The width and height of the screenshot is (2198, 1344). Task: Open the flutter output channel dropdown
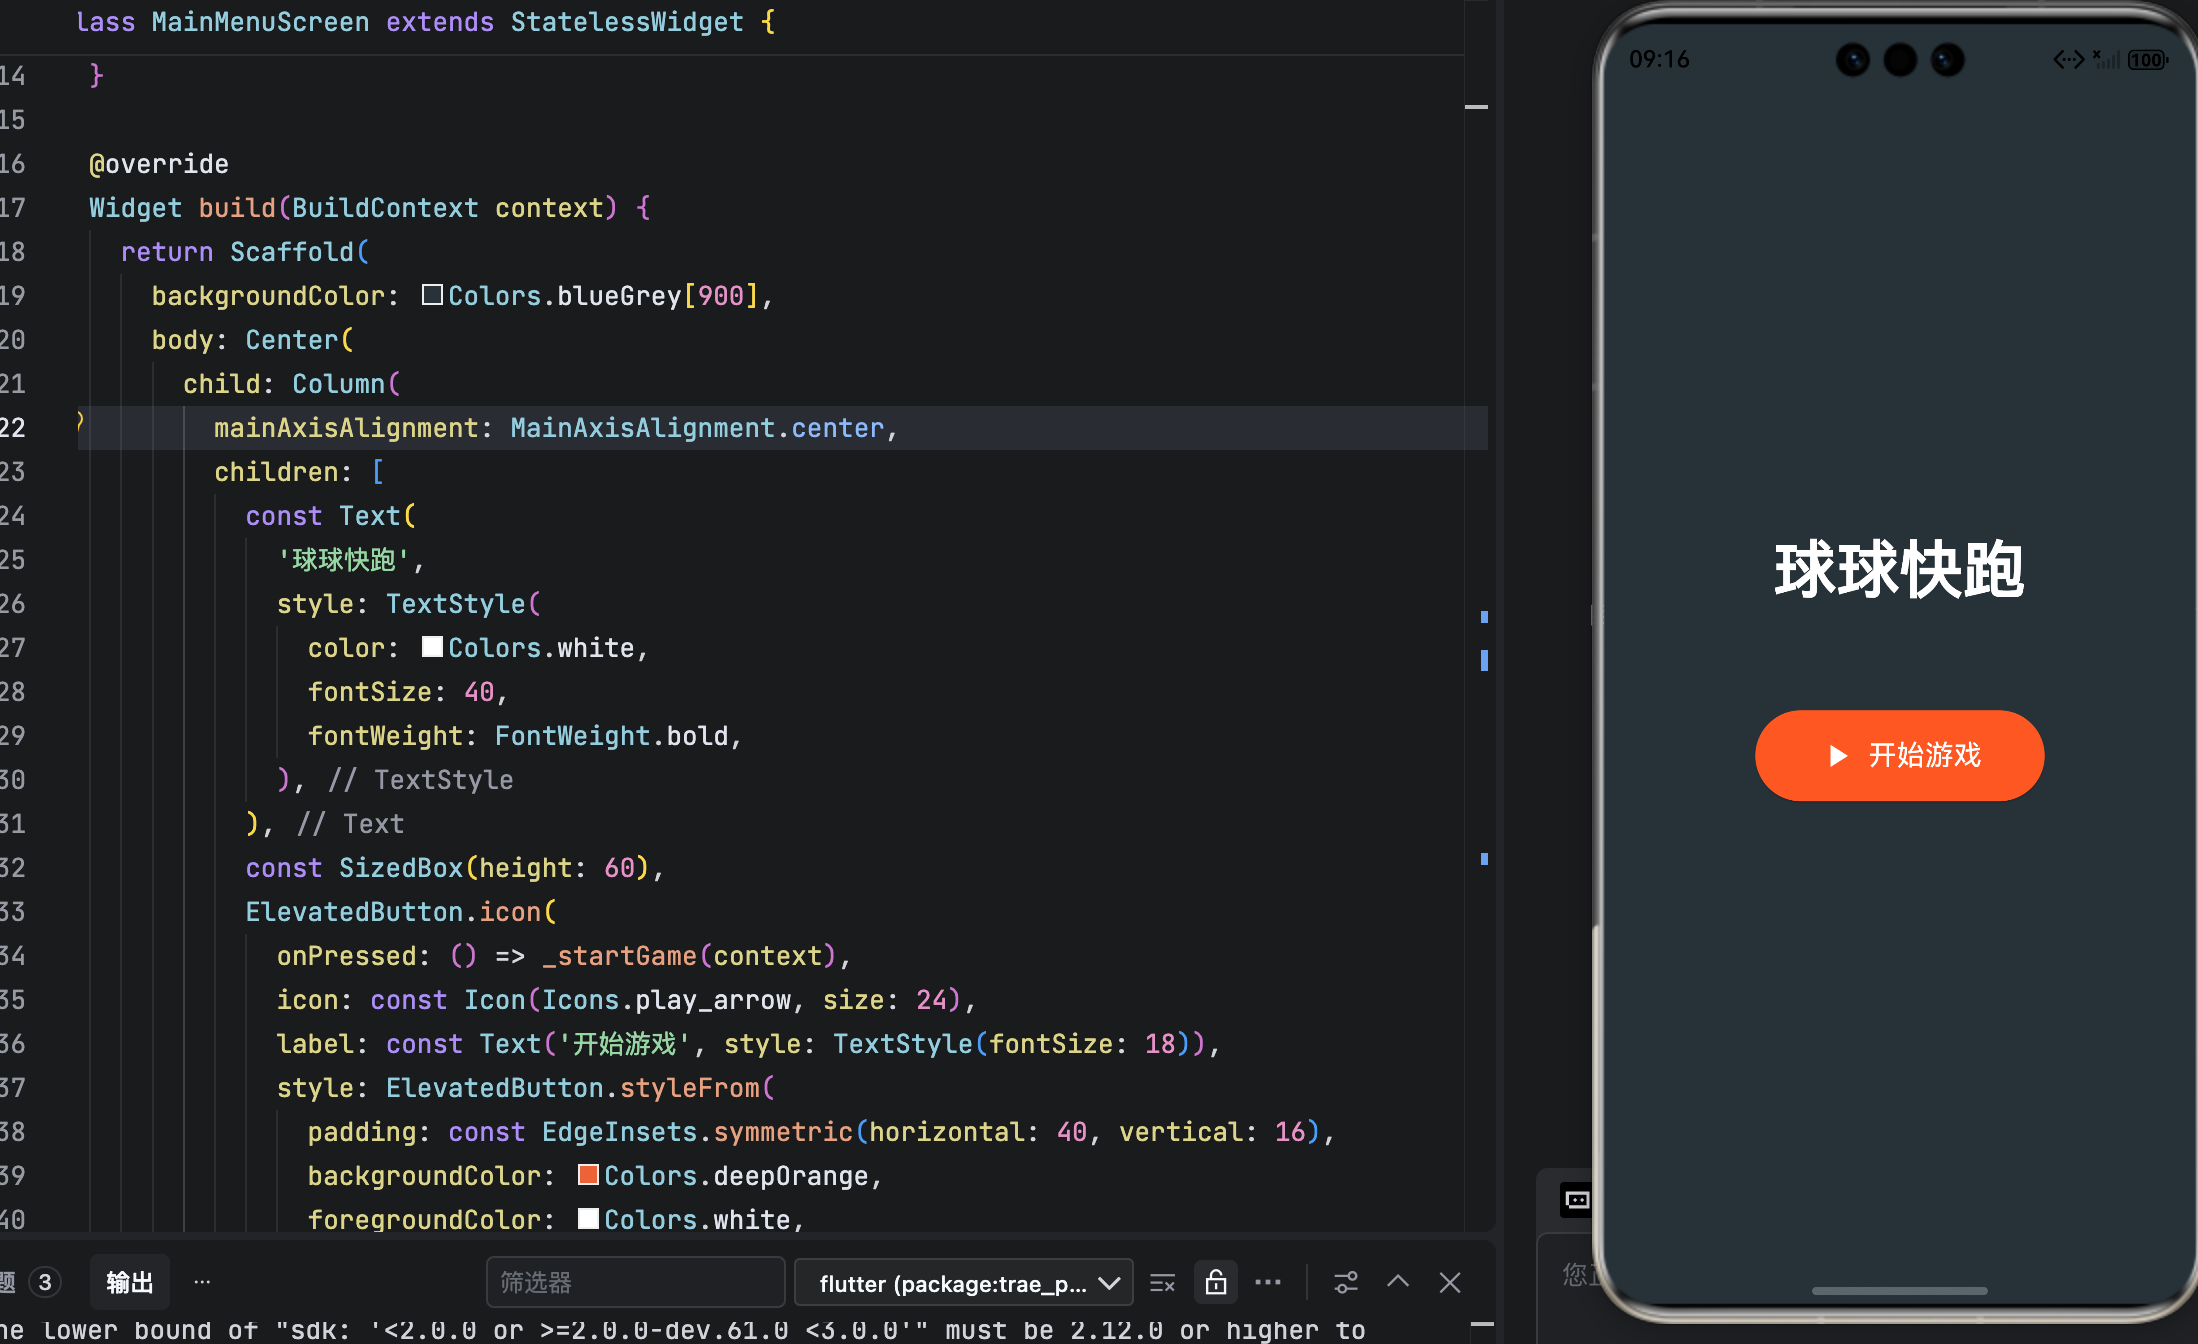[x=963, y=1283]
